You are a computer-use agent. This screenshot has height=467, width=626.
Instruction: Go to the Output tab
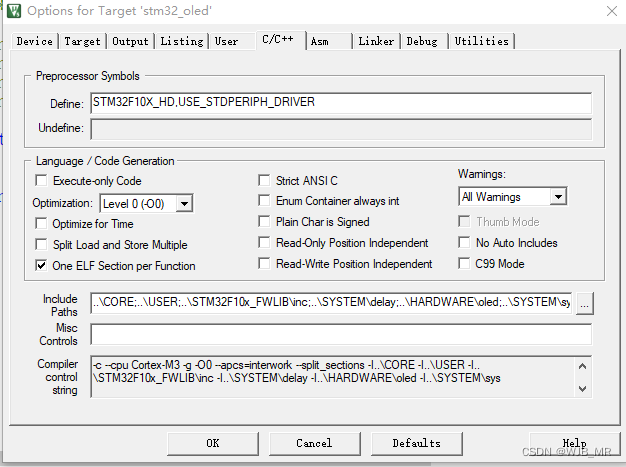(x=130, y=41)
